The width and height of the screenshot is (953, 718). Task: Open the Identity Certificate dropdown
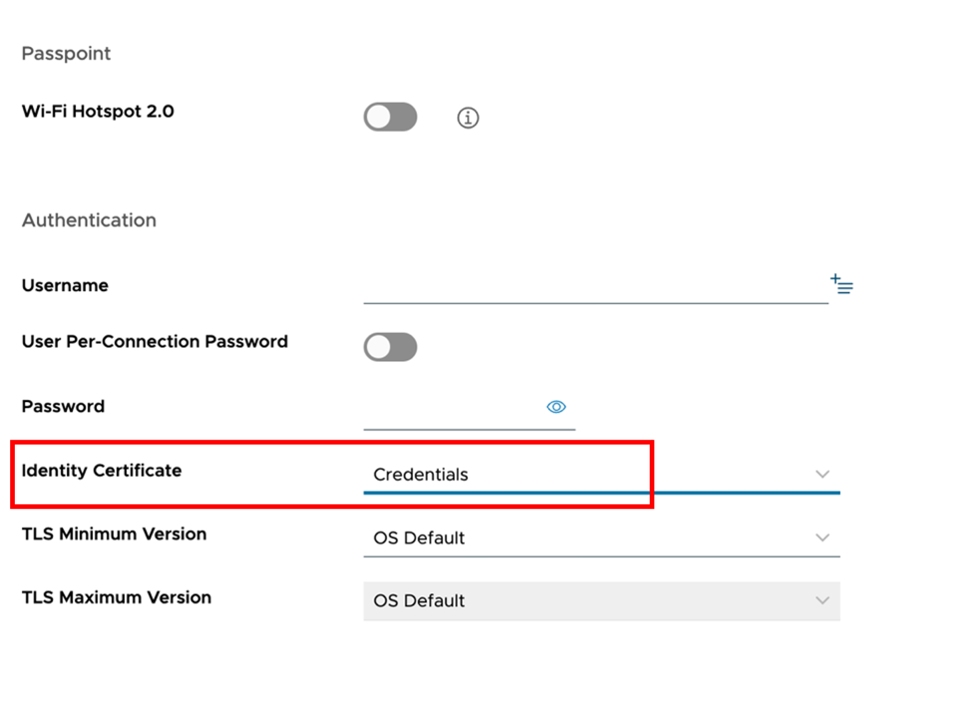pyautogui.click(x=822, y=474)
